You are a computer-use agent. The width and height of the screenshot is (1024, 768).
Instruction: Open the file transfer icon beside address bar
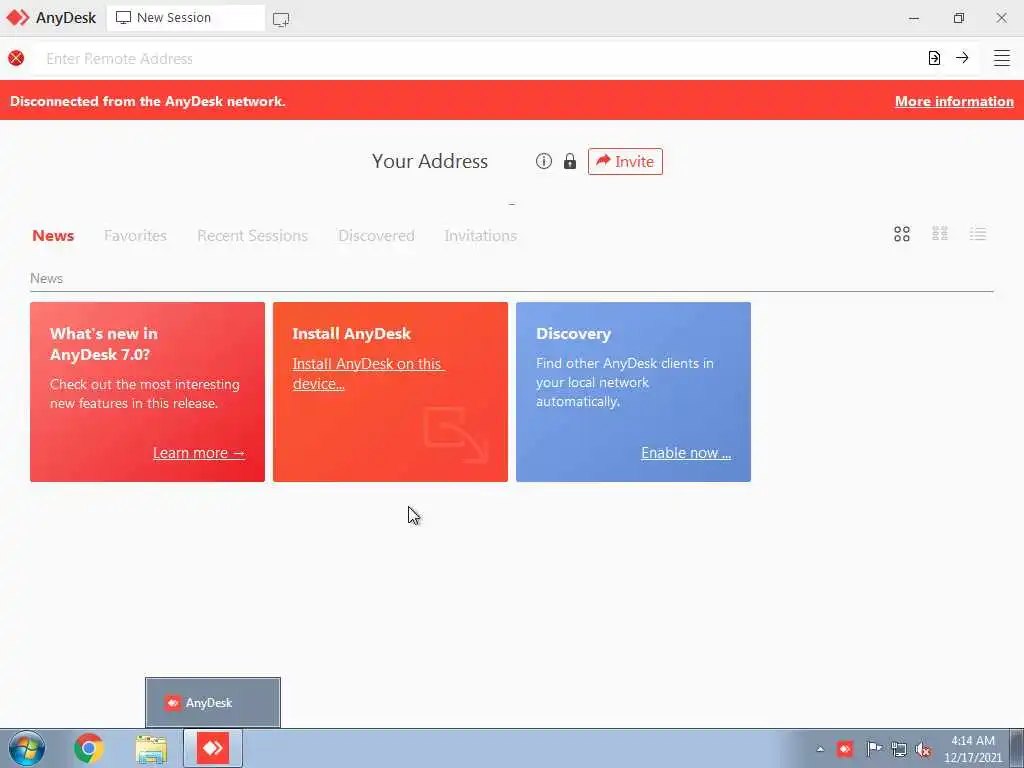click(935, 58)
